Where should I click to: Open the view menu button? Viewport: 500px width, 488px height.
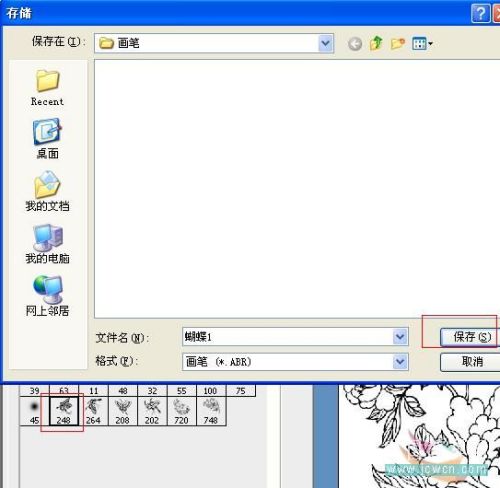[x=422, y=43]
